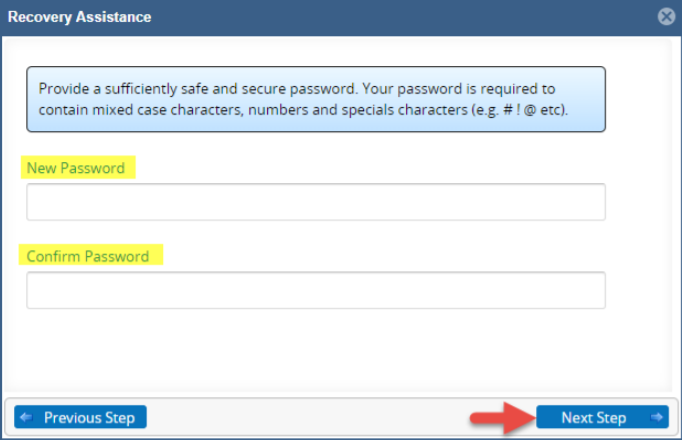Focus the New Password input field
Image resolution: width=682 pixels, height=440 pixels.
(x=316, y=202)
